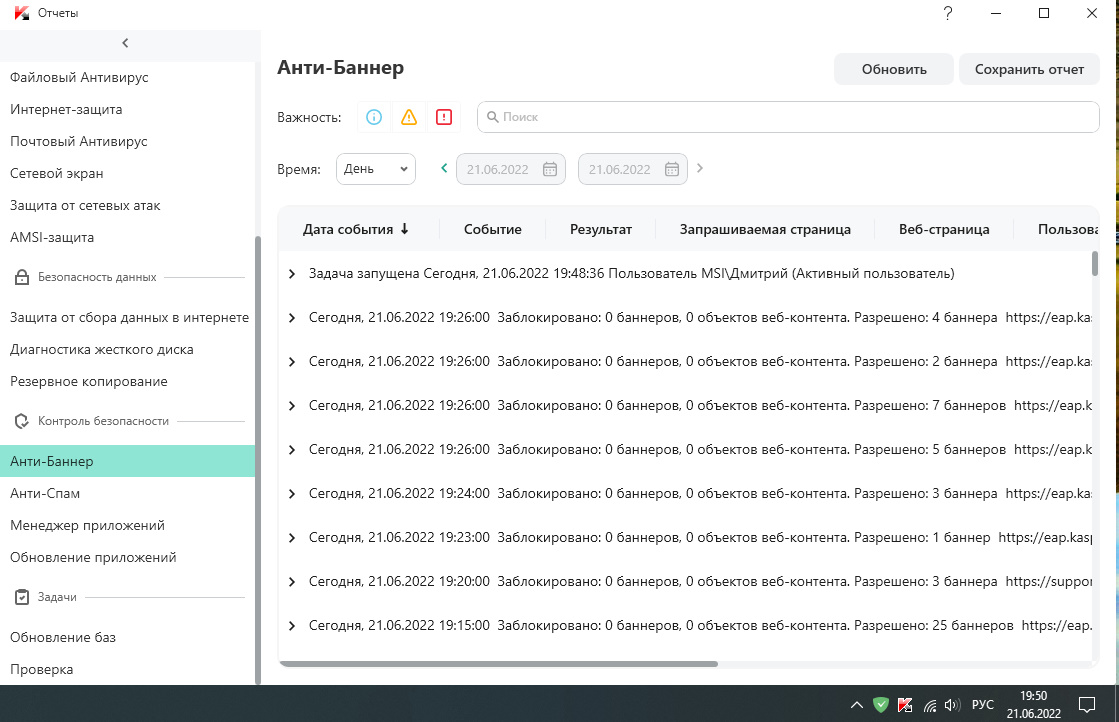Select the highlighted Анти-Баннер sidebar item
Viewport: 1119px width, 722px height.
127,461
